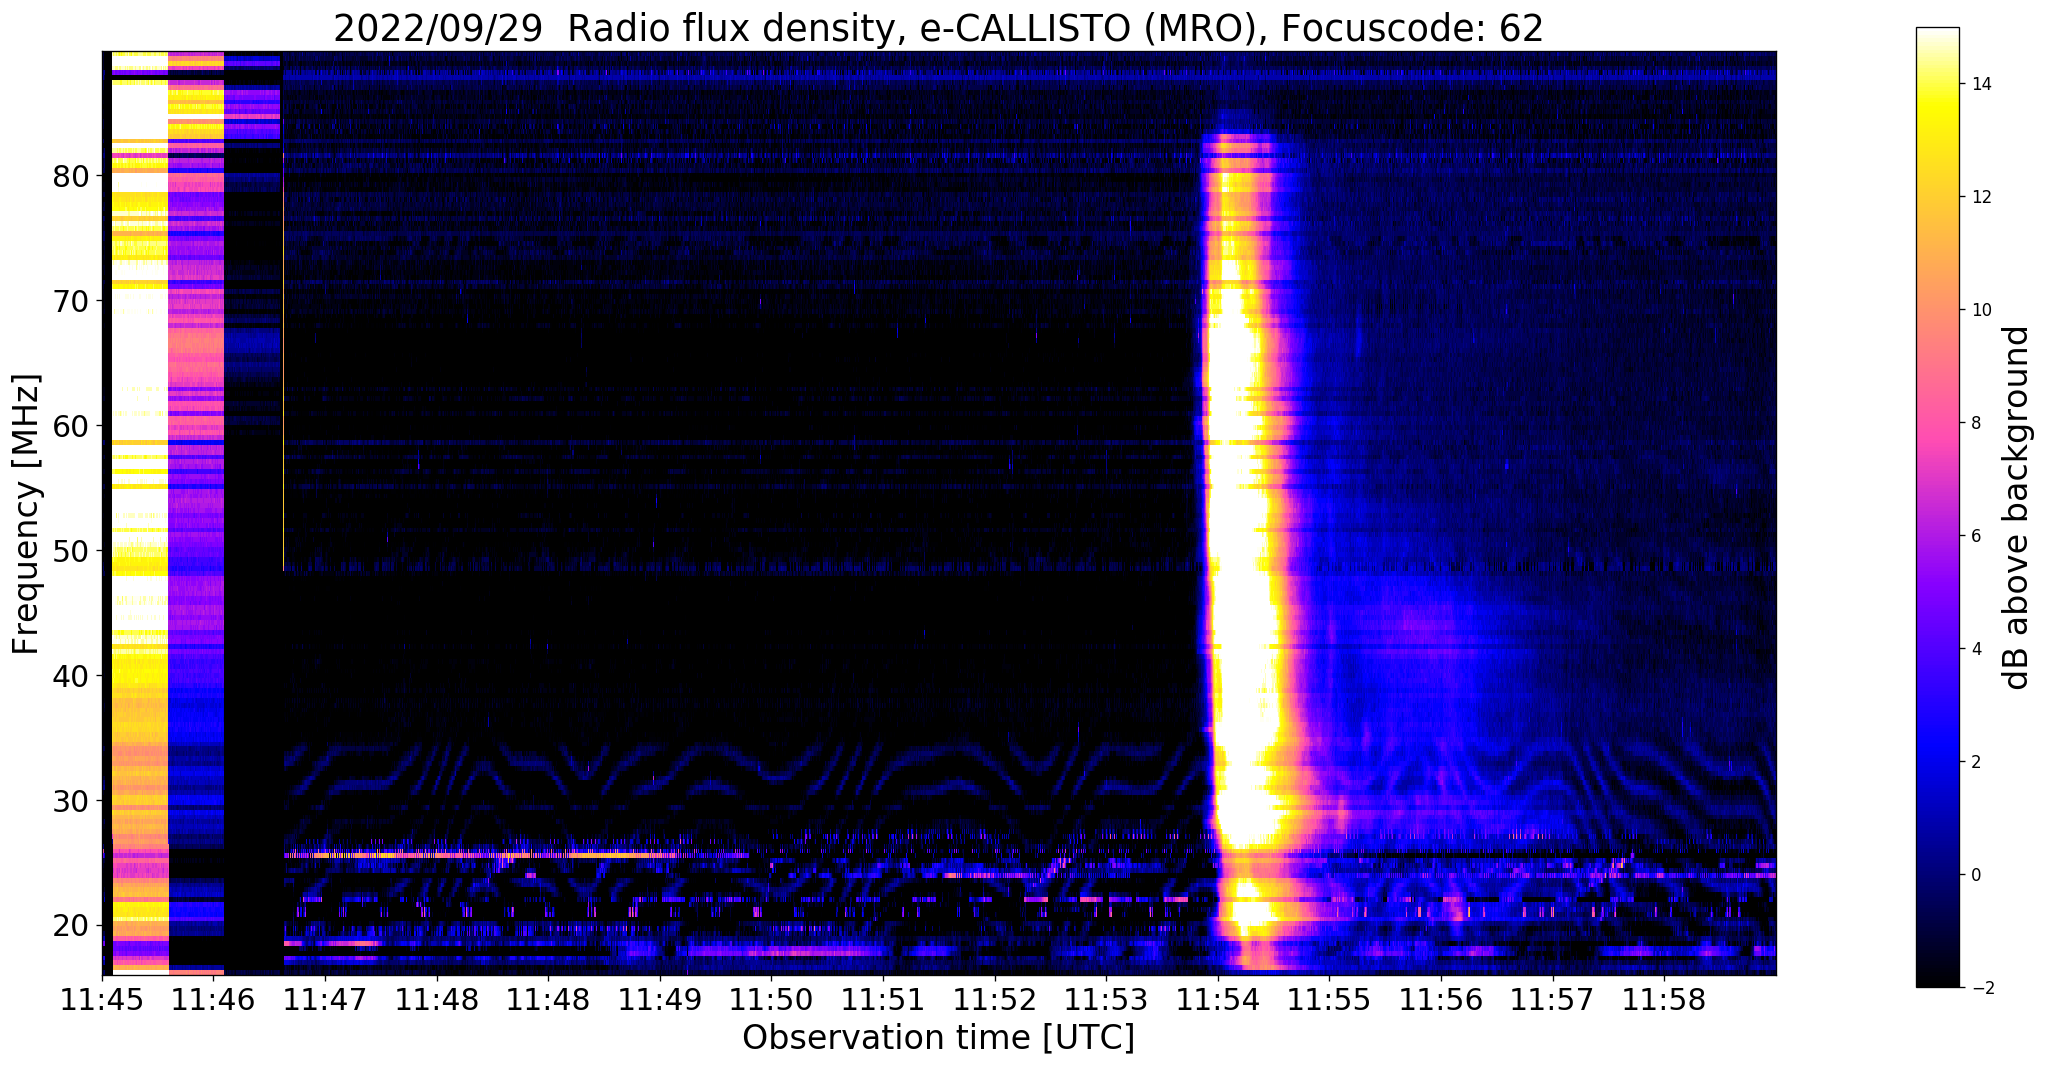Click the 11:56 time tick label
The image size is (2047, 1067).
[1440, 1000]
